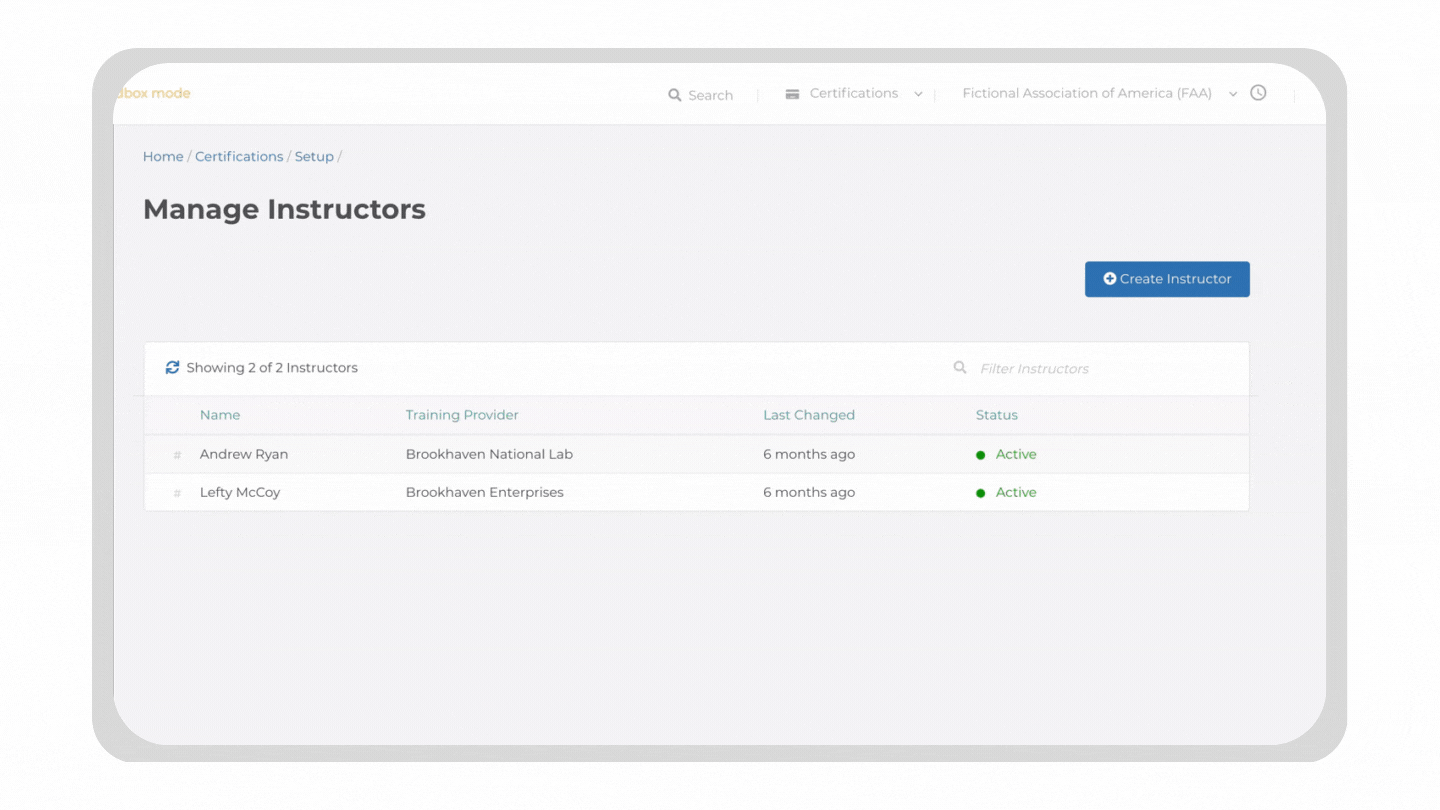The height and width of the screenshot is (810, 1440).
Task: Sort by Training Provider column header
Action: [x=462, y=415]
